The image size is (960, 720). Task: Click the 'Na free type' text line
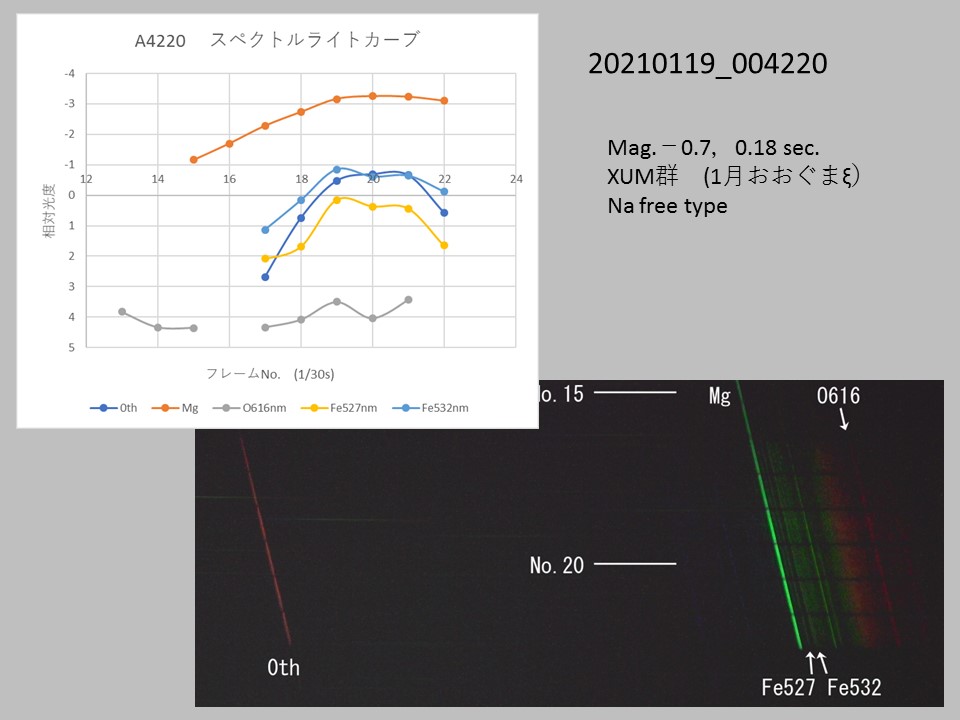(667, 207)
